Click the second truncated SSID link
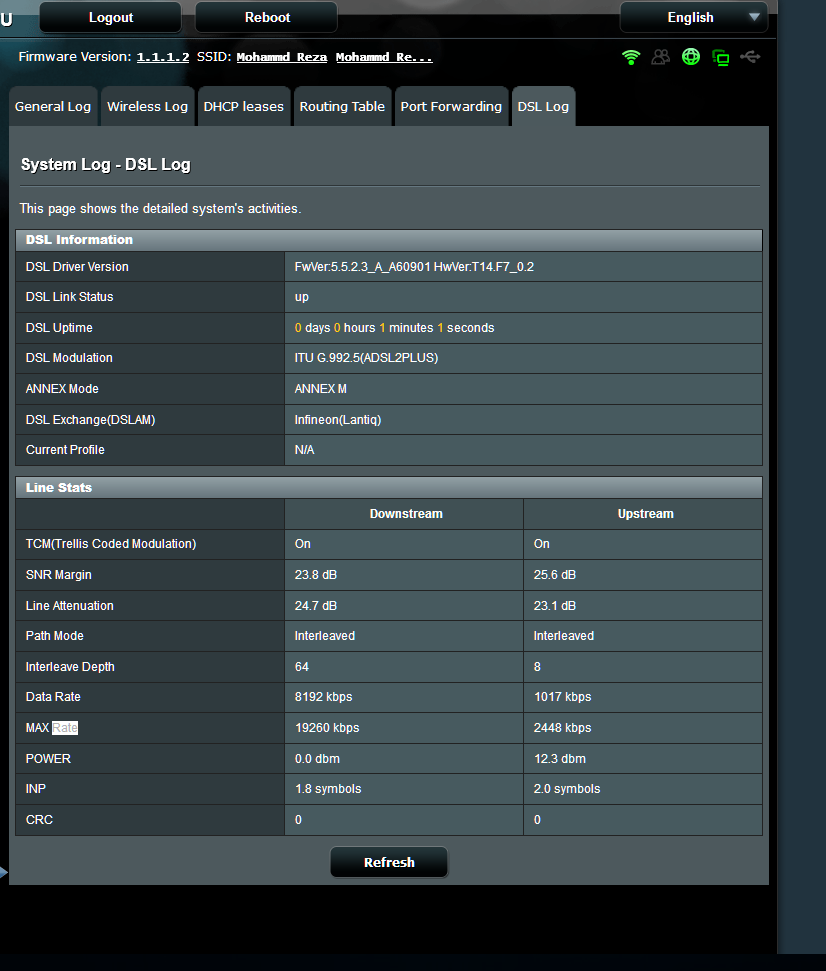The height and width of the screenshot is (971, 826). (384, 57)
